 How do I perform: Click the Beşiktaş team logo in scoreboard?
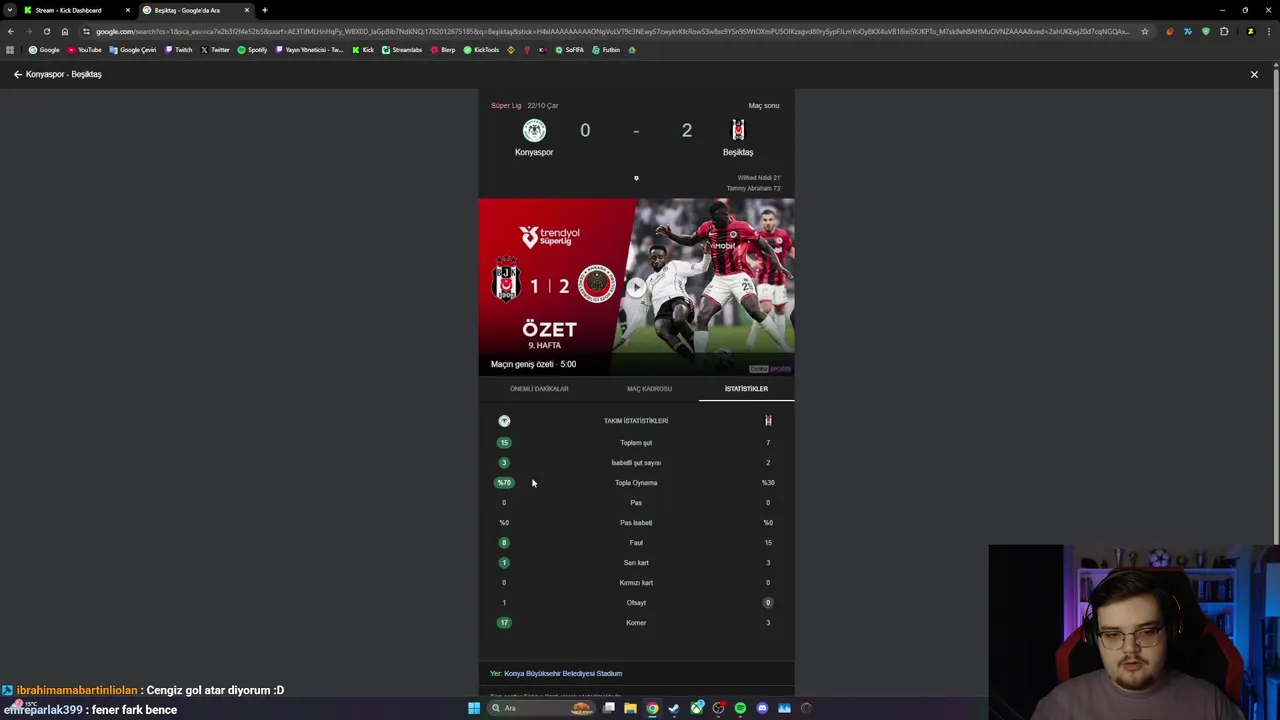click(738, 131)
